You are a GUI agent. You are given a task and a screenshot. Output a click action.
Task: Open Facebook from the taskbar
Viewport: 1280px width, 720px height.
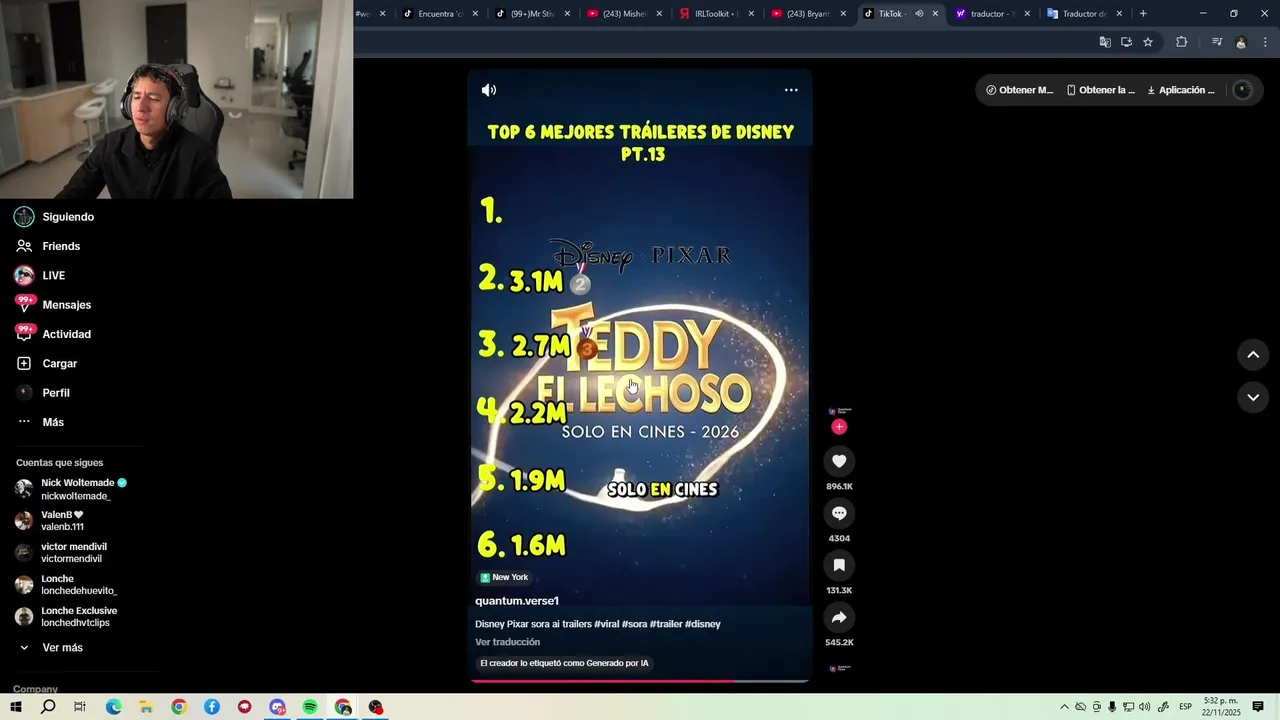pos(212,707)
